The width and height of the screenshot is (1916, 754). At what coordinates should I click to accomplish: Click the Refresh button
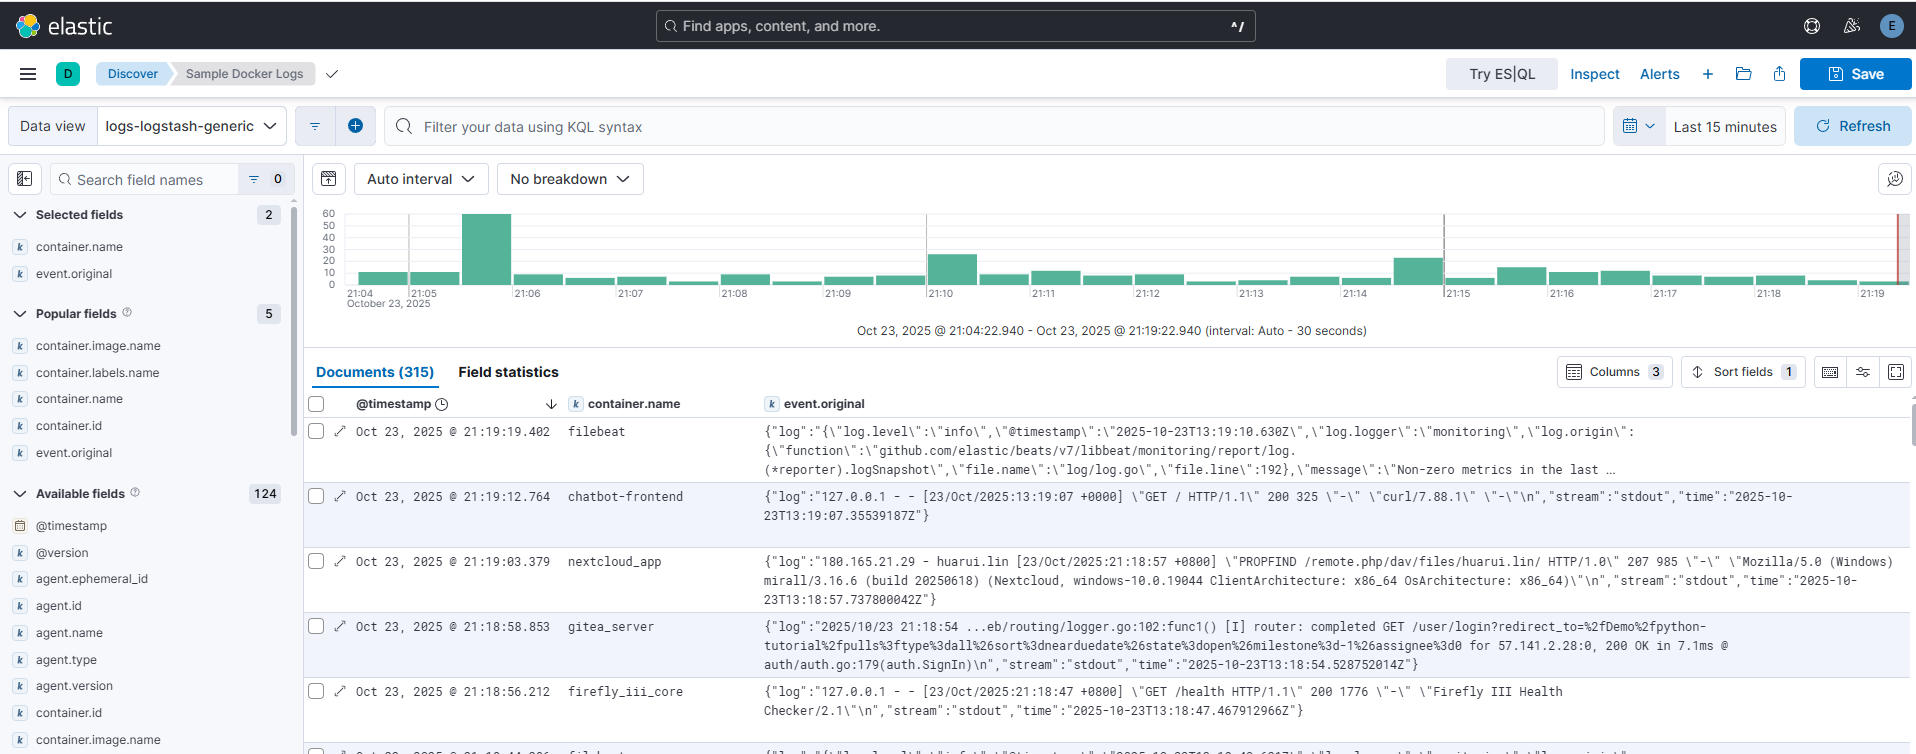[x=1852, y=126]
